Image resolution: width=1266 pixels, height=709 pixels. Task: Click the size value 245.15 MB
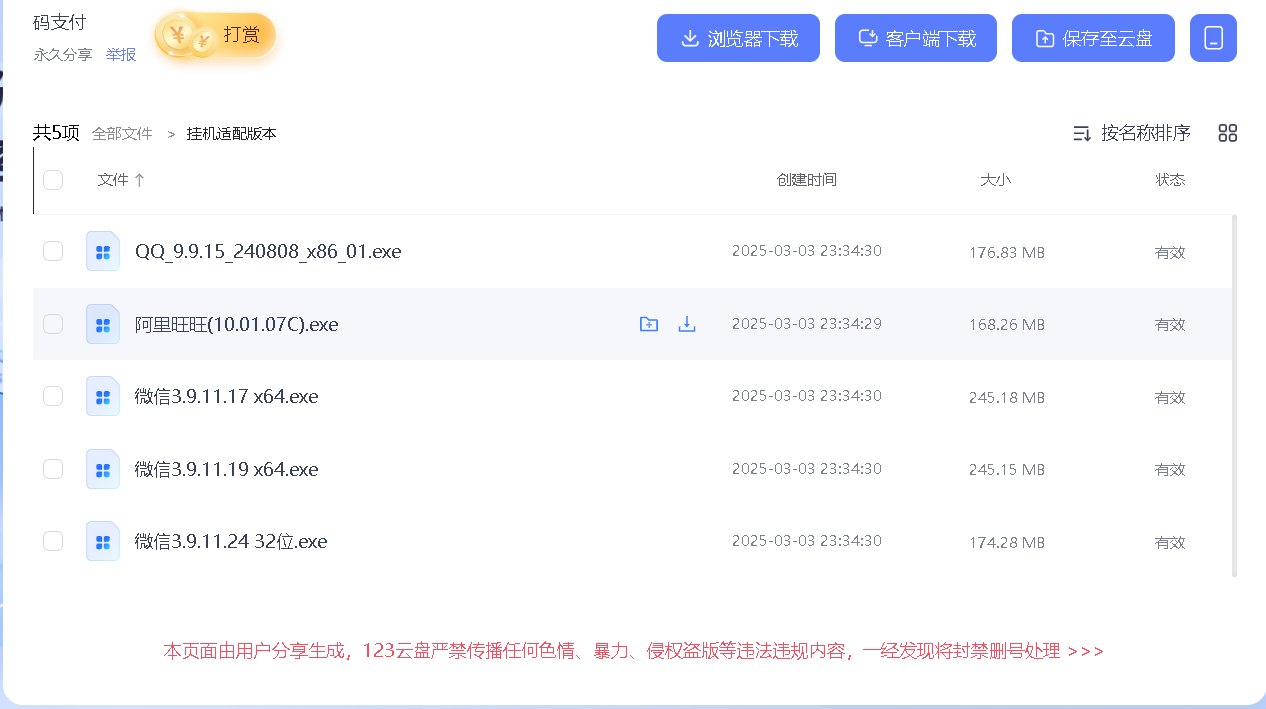pyautogui.click(x=1007, y=469)
